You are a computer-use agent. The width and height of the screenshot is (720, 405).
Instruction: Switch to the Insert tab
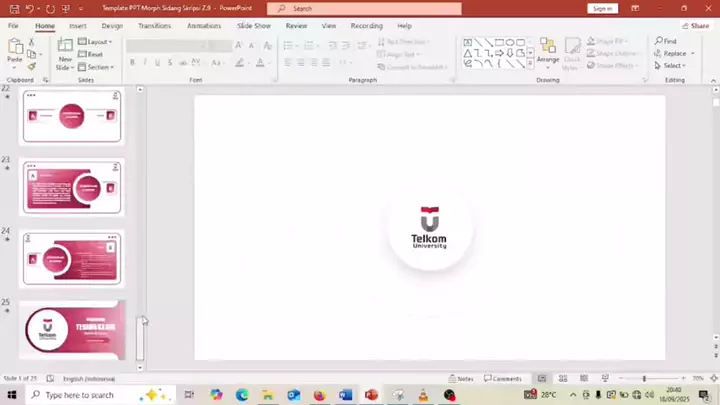[78, 26]
